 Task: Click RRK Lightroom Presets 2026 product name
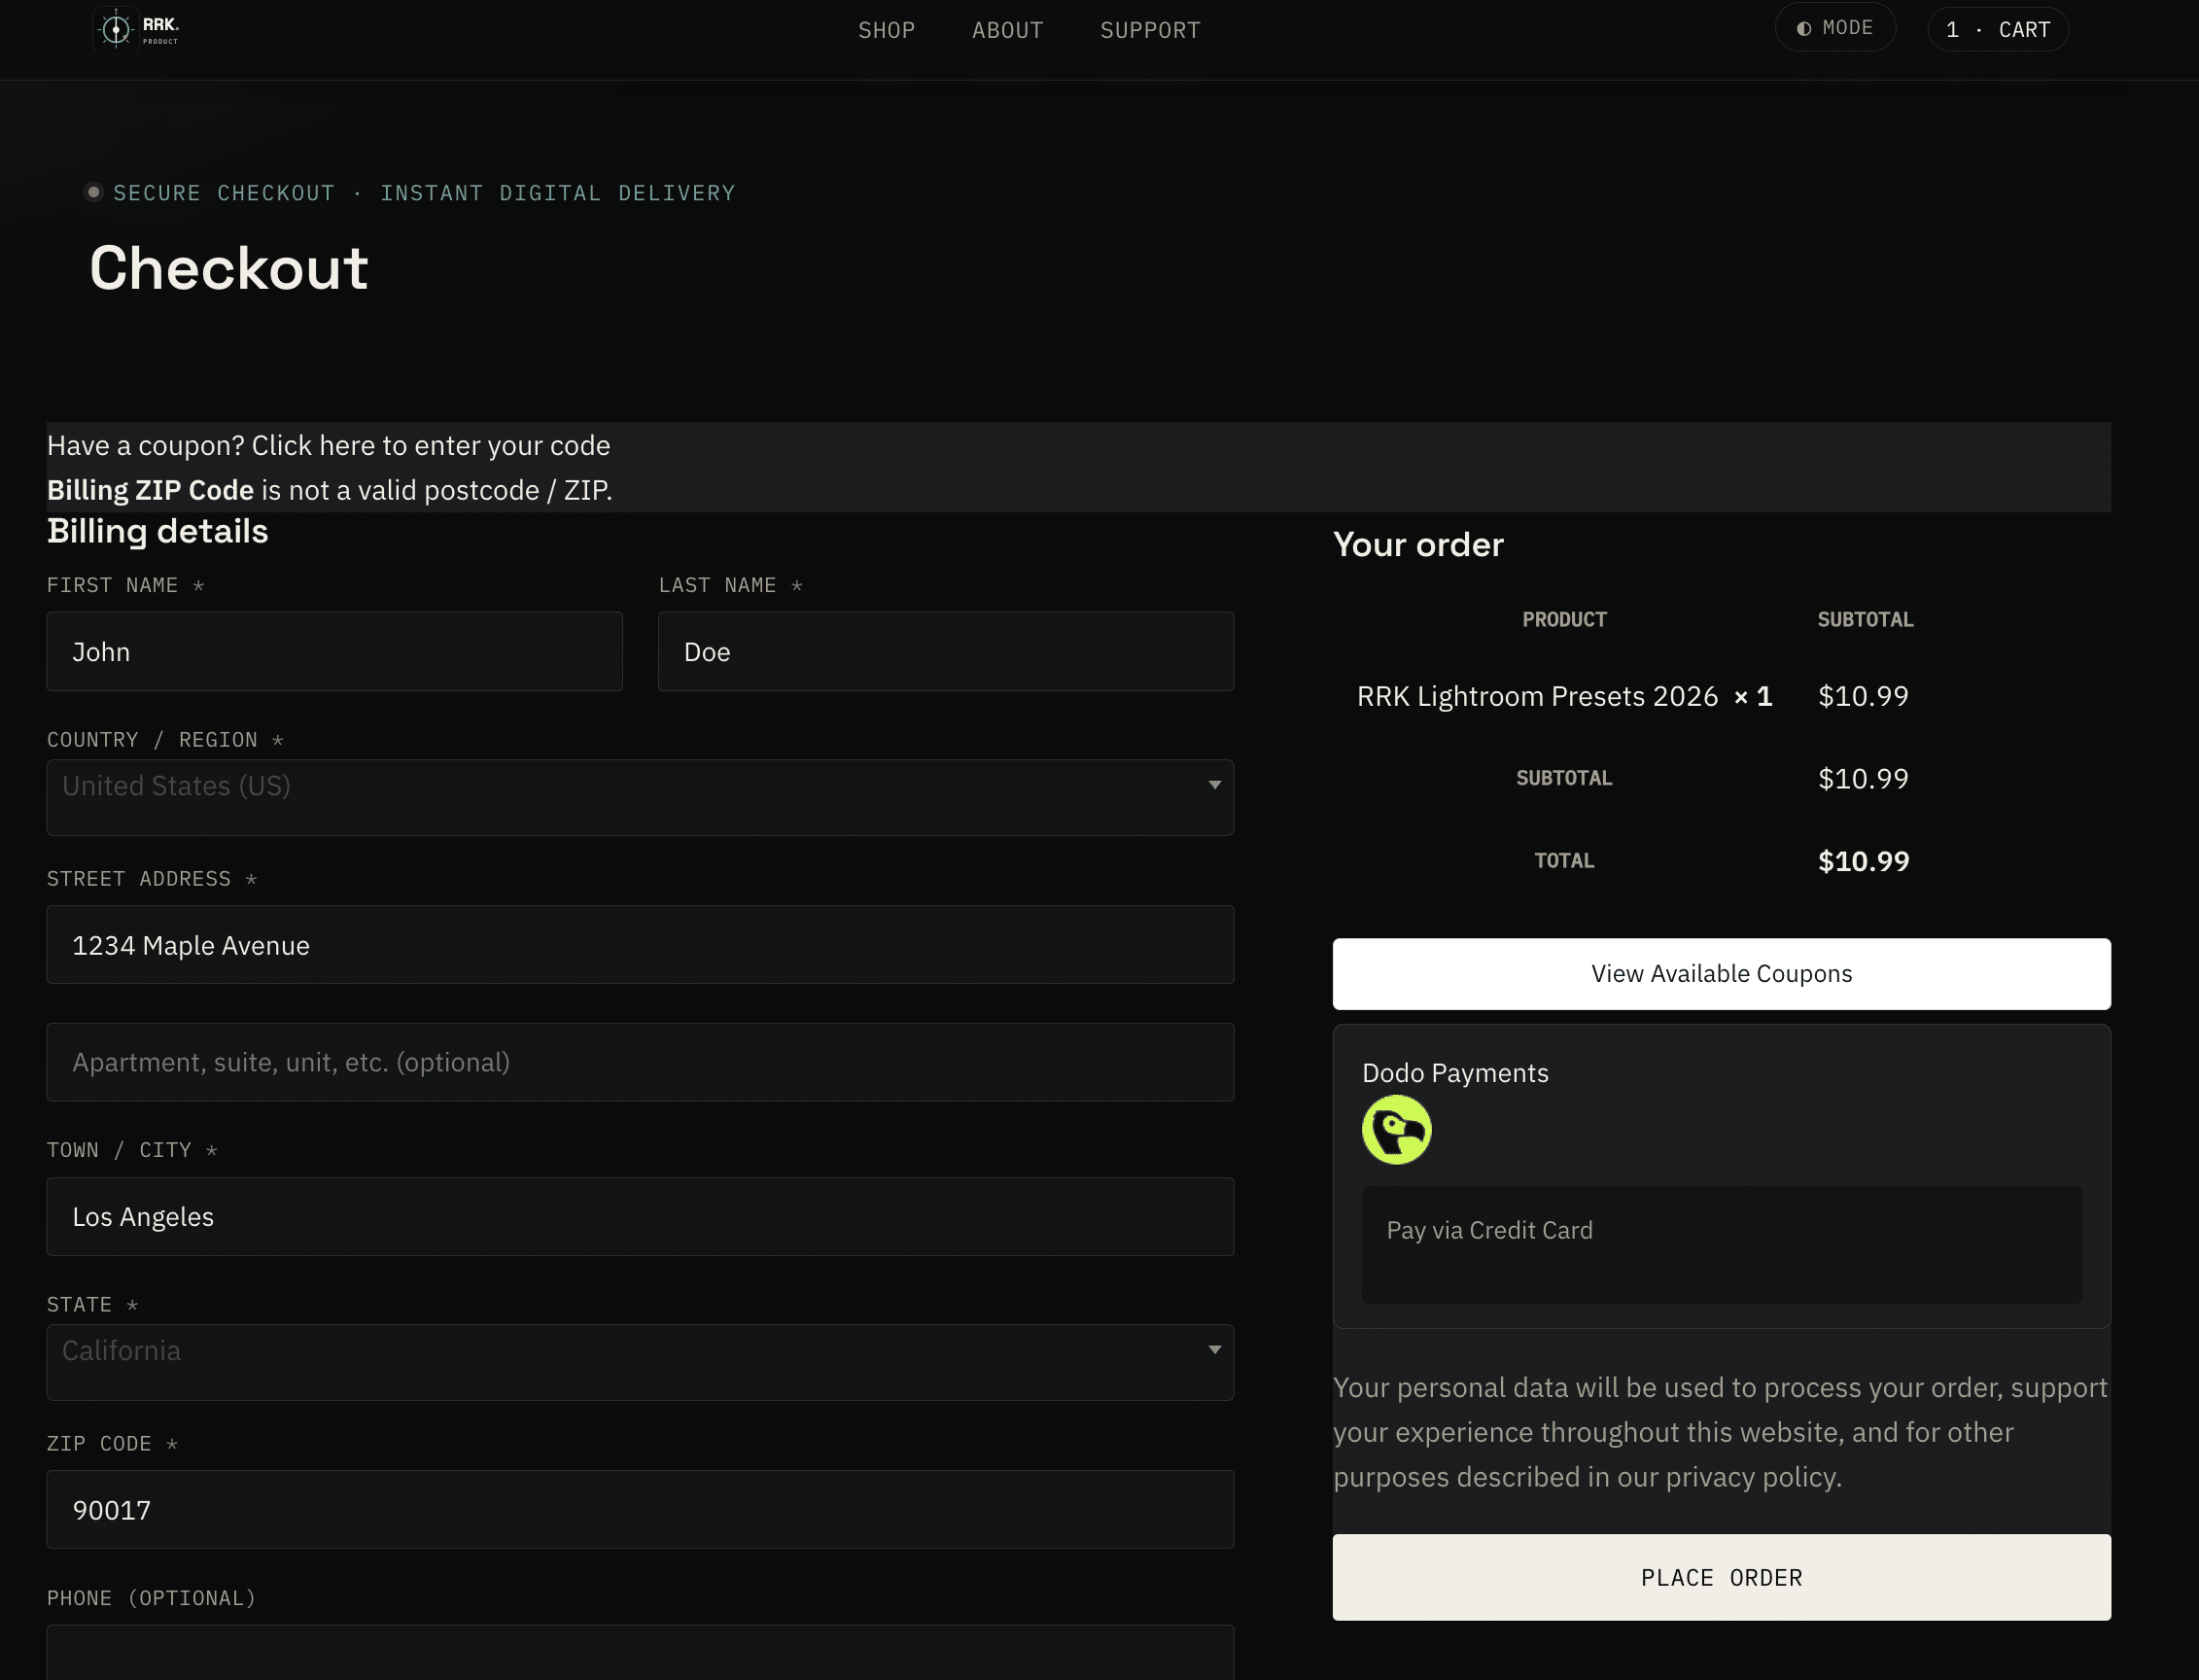[1537, 696]
